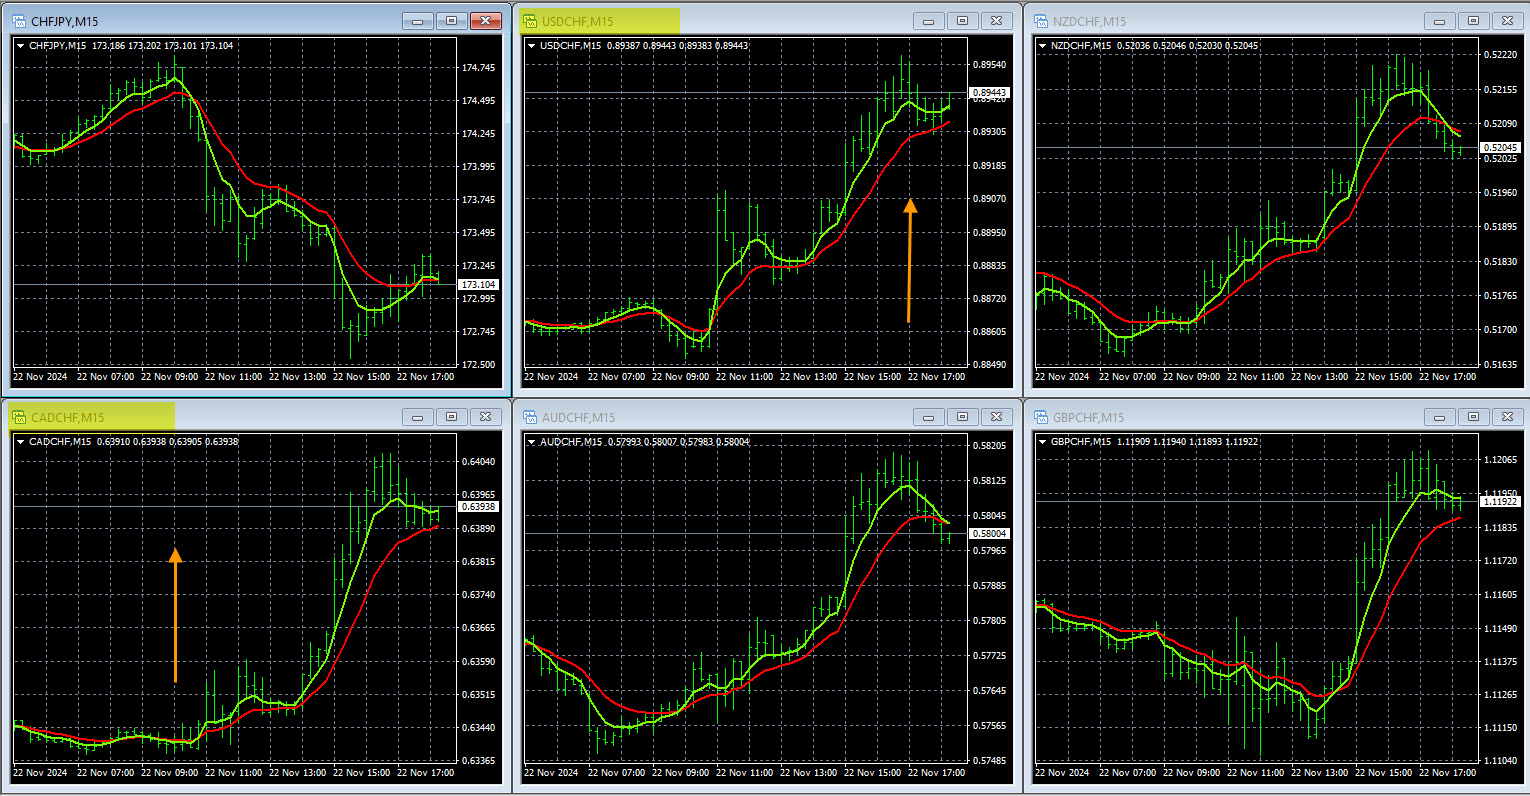Click the CHFJPY chart window icon
The width and height of the screenshot is (1530, 796).
(19, 21)
